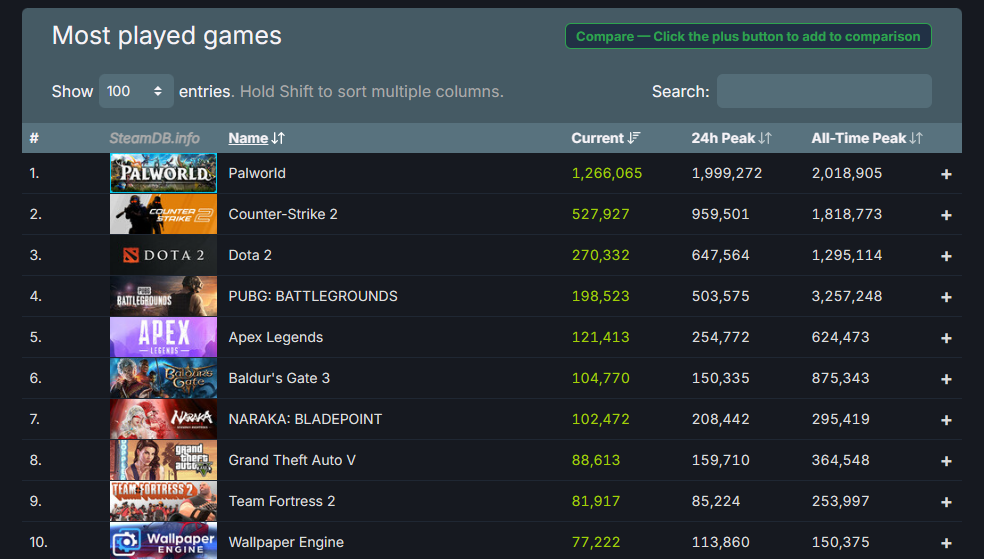This screenshot has height=559, width=984.
Task: Click plus icon in NARAKA: BLADEPOINT row
Action: 946,420
